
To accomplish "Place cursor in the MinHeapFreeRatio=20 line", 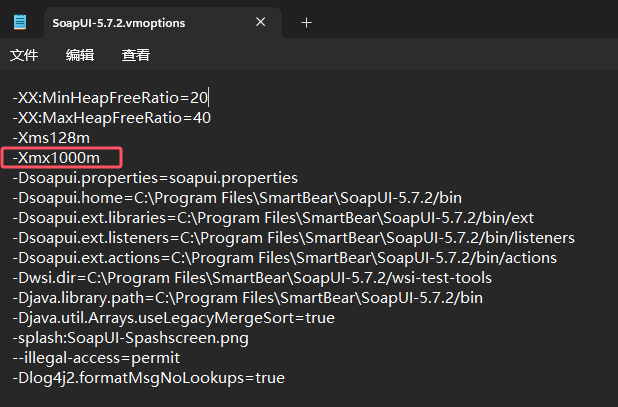I will coord(110,98).
